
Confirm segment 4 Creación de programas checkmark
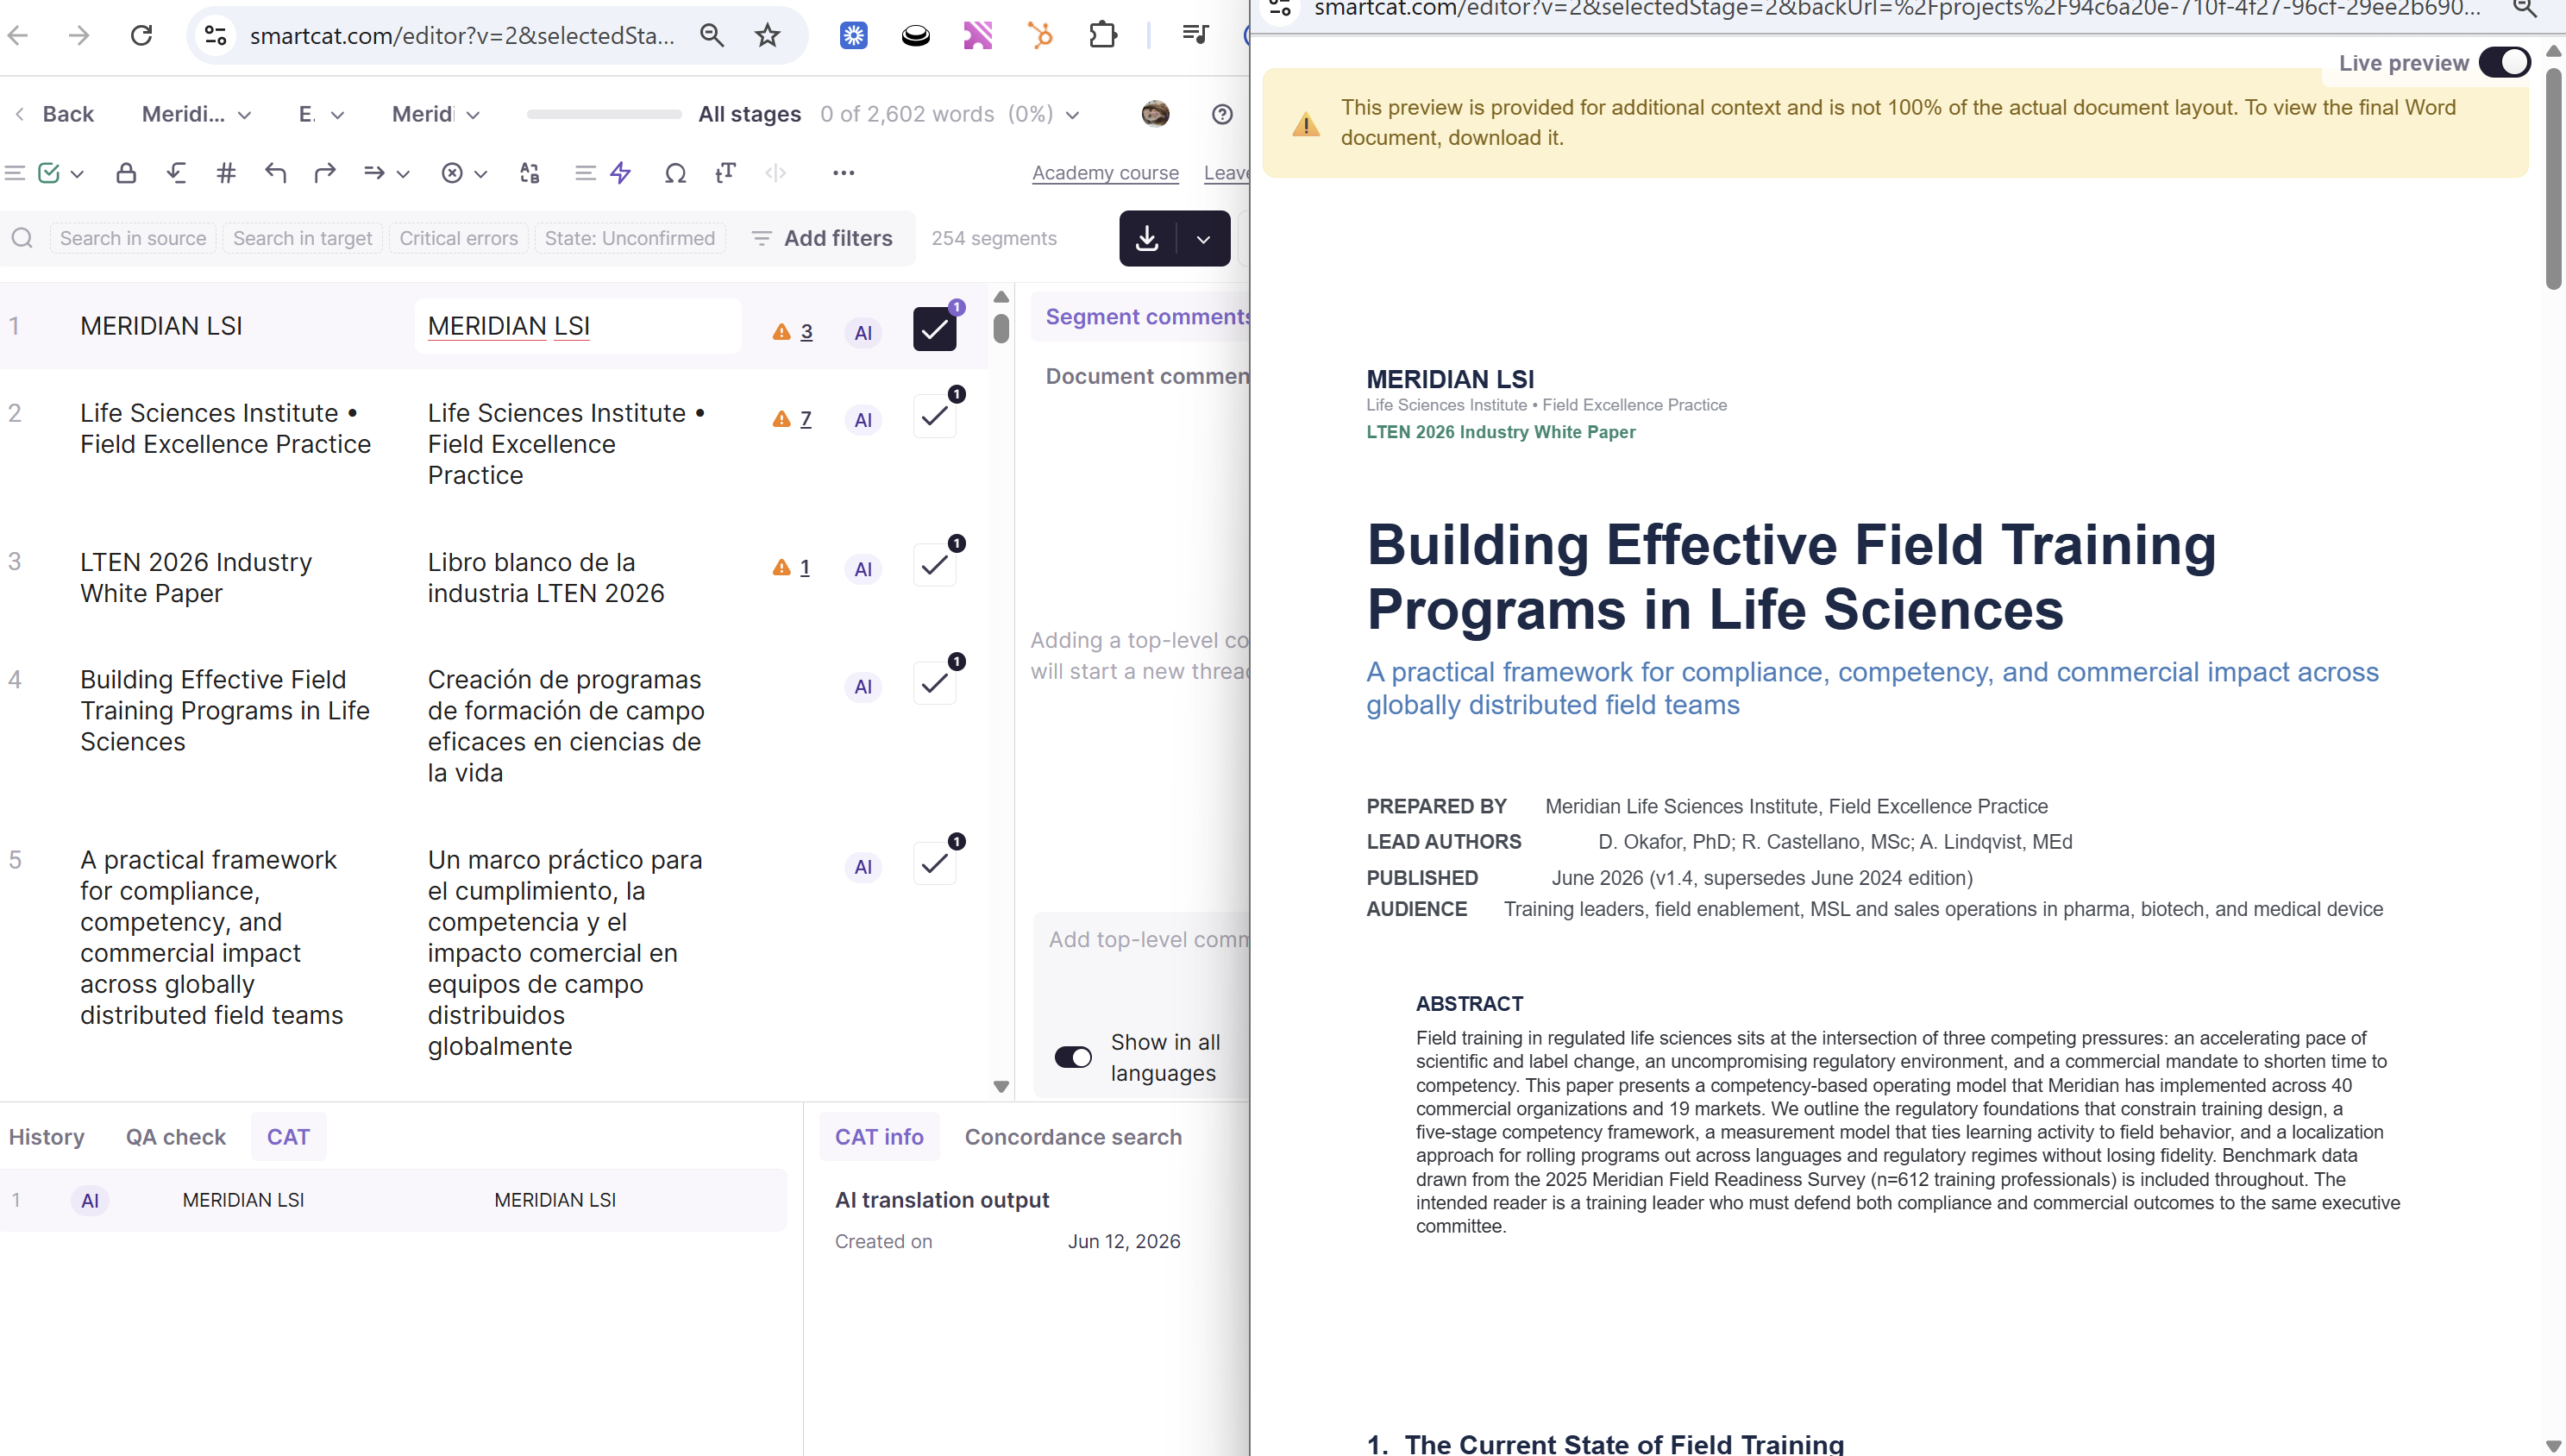click(935, 683)
